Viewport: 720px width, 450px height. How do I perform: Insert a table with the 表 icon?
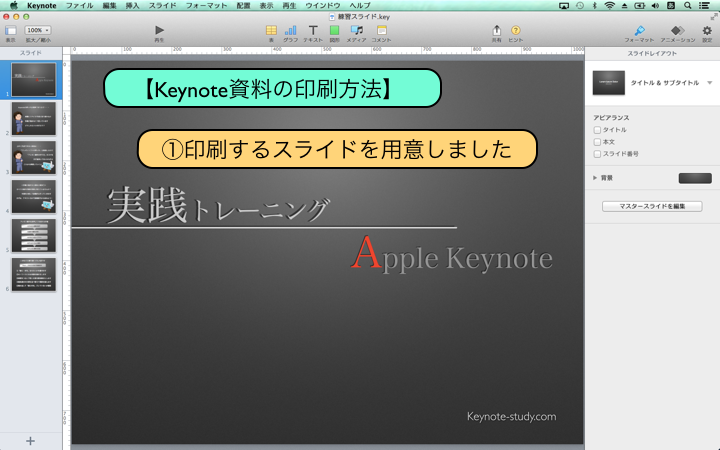pos(271,30)
